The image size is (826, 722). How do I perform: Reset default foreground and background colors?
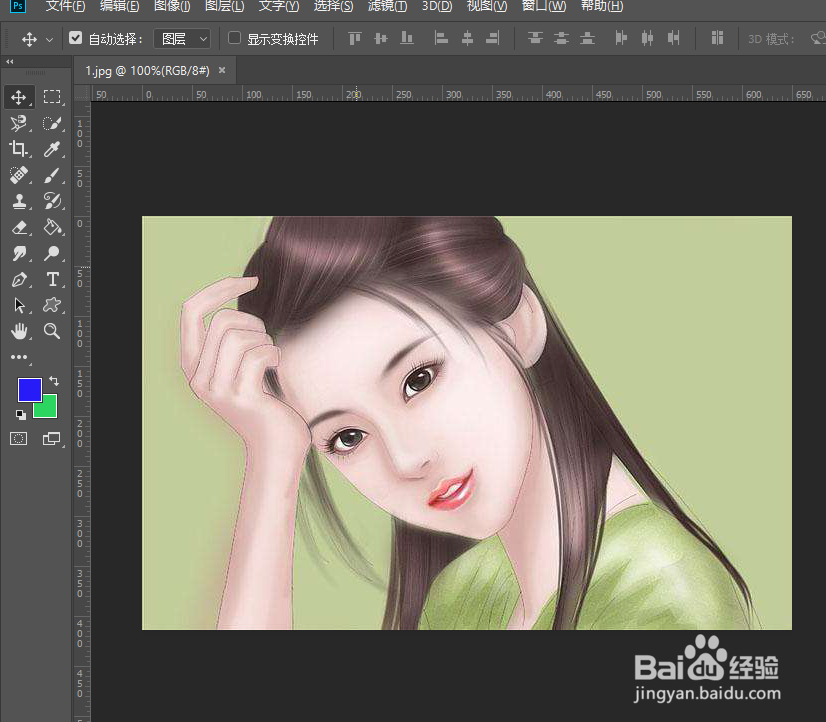click(x=21, y=415)
